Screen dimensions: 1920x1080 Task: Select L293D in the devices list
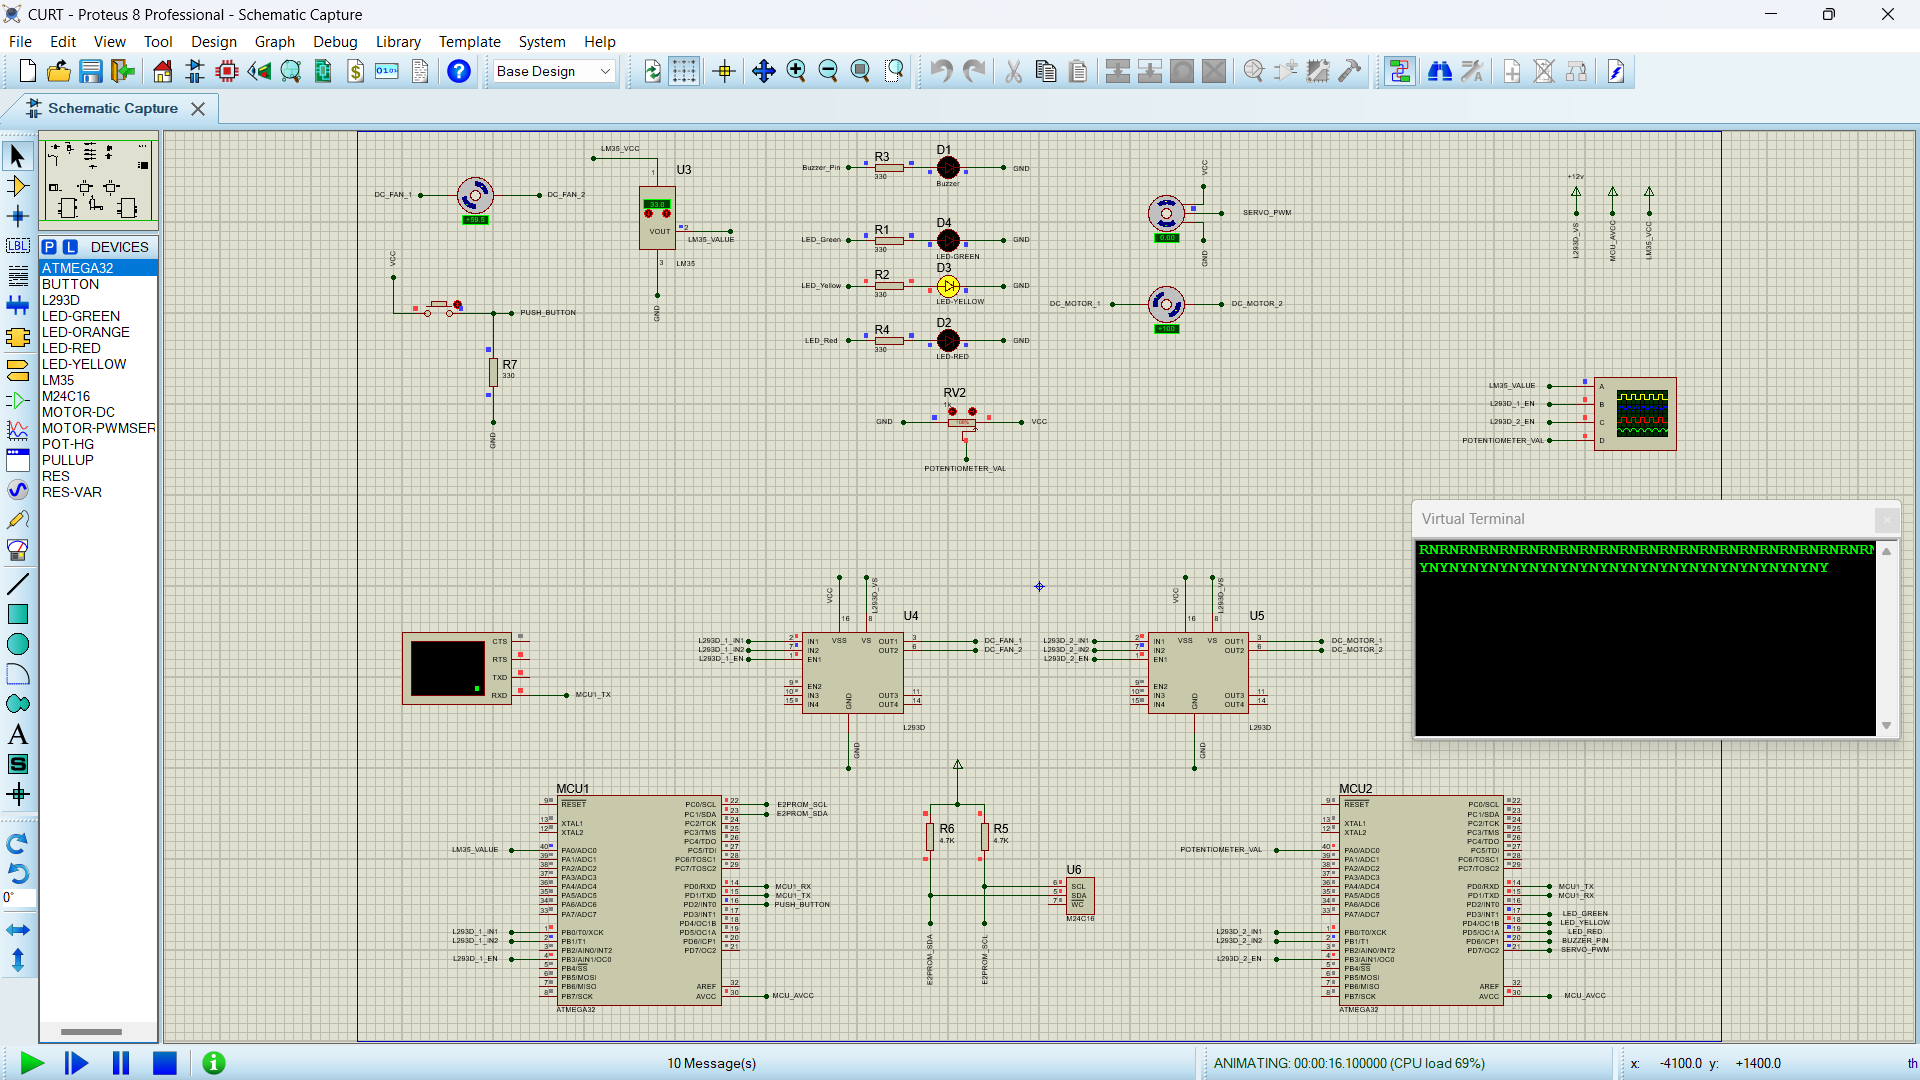[60, 300]
